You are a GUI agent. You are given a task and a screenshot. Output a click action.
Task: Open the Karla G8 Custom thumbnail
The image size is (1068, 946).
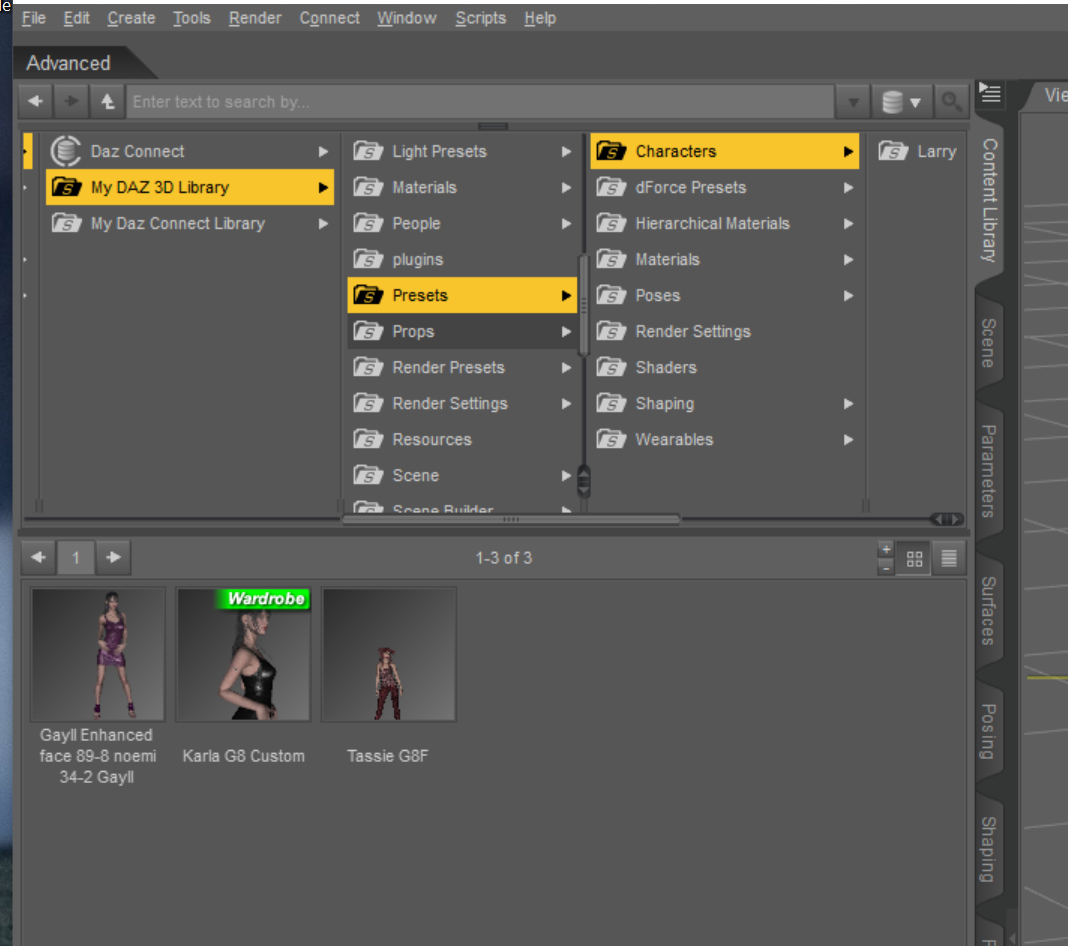click(x=243, y=655)
